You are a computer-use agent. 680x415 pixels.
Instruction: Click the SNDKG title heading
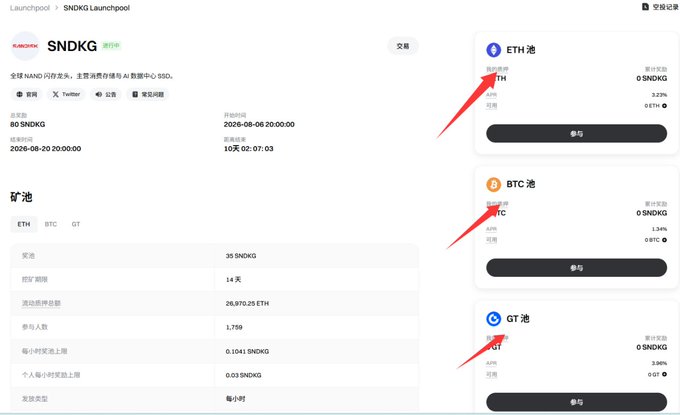click(x=72, y=46)
